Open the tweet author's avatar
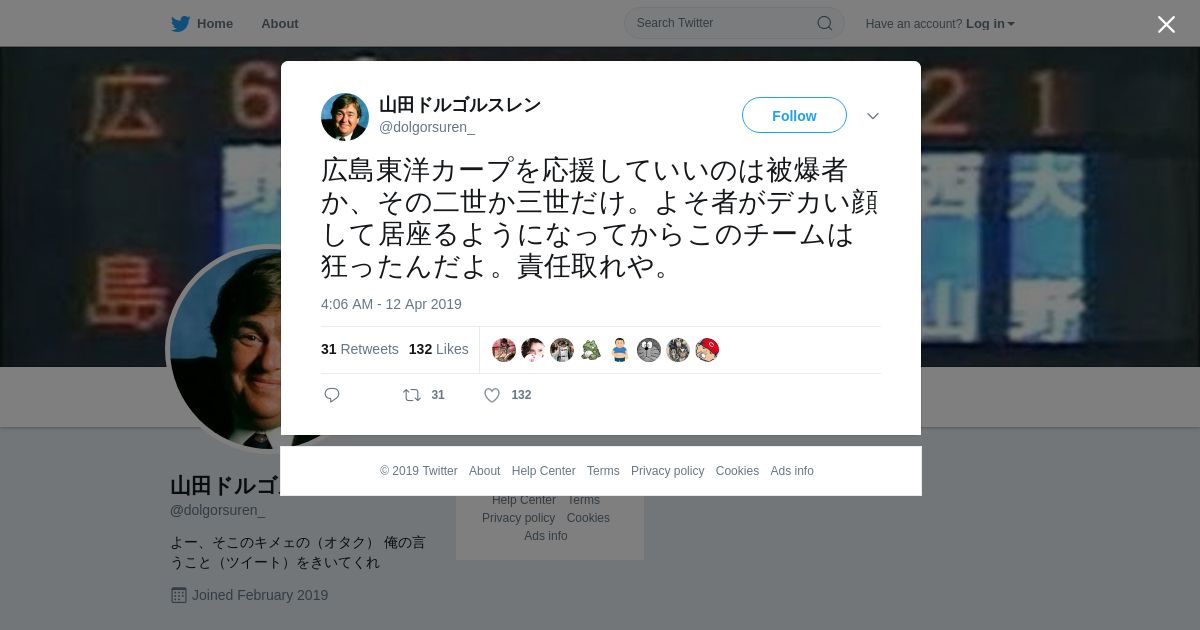This screenshot has height=630, width=1200. coord(345,117)
